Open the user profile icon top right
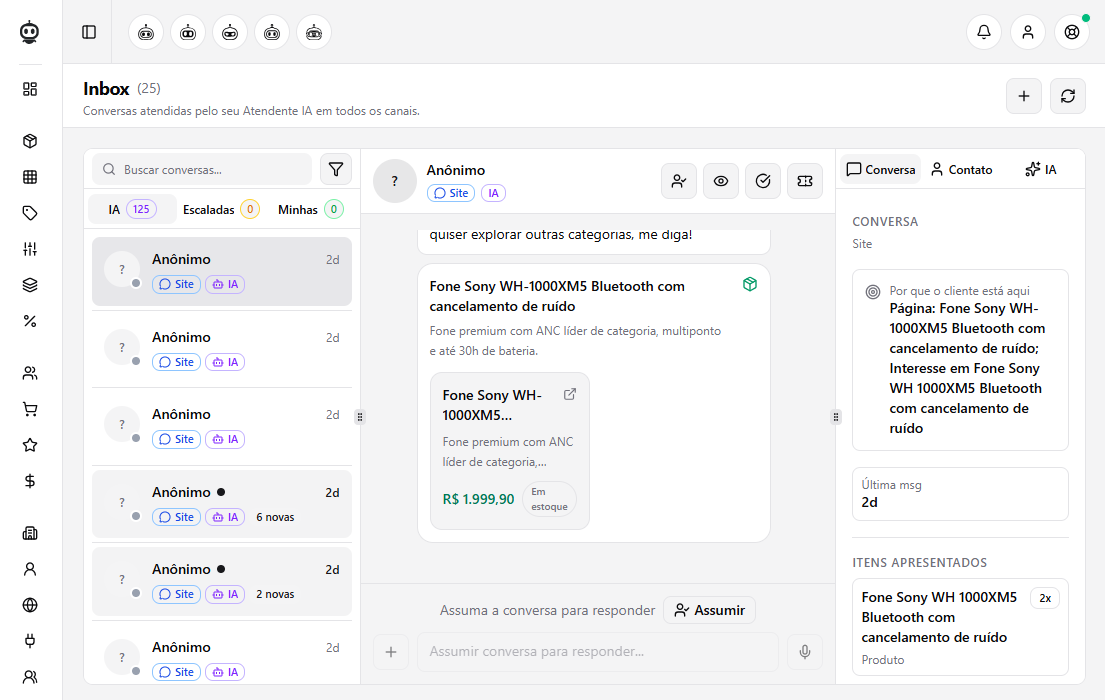 1027,32
